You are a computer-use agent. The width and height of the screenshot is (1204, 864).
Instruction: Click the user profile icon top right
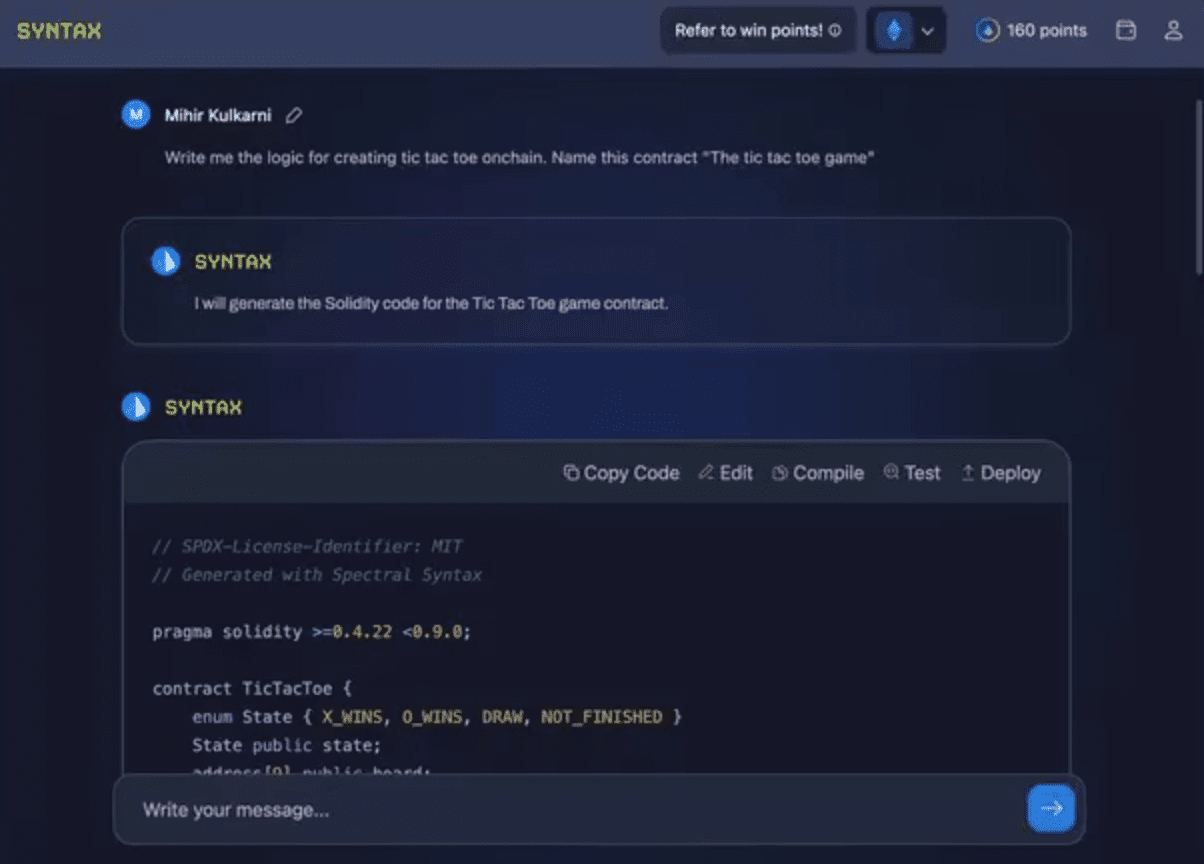pyautogui.click(x=1172, y=30)
